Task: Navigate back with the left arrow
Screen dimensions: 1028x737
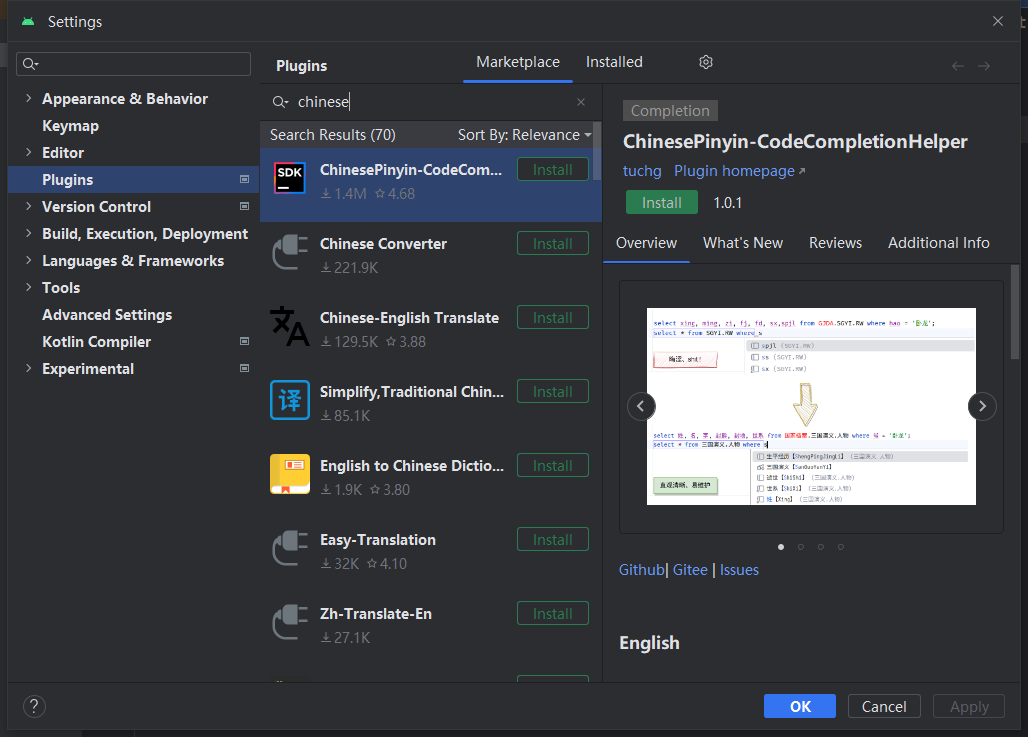Action: [x=958, y=66]
